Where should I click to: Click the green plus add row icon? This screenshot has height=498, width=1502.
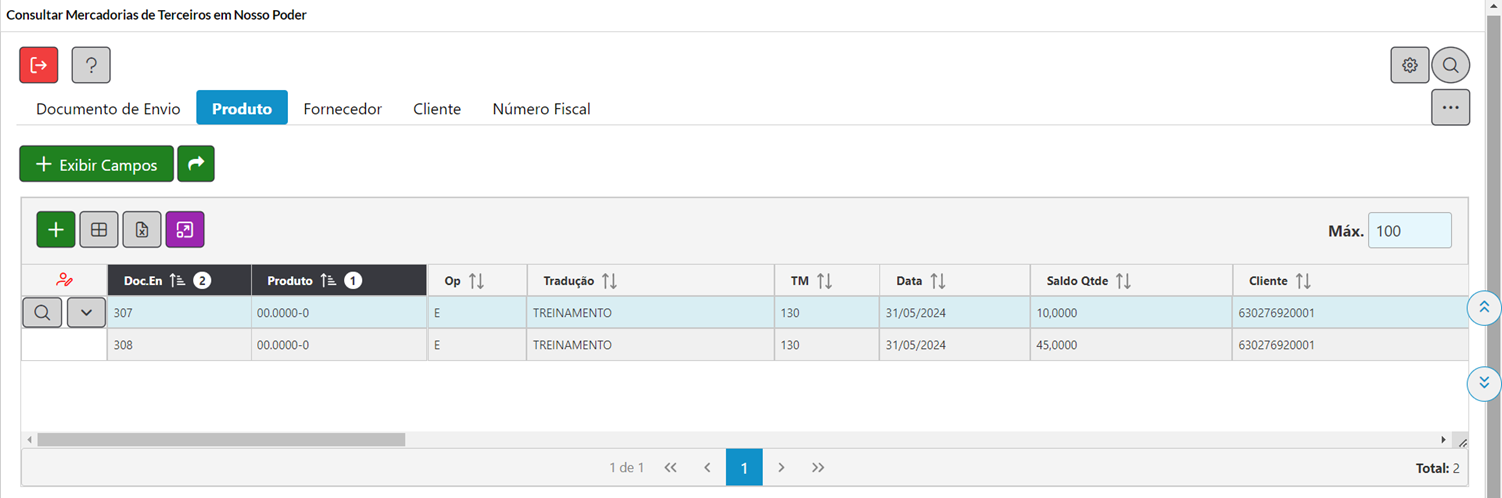pos(56,229)
